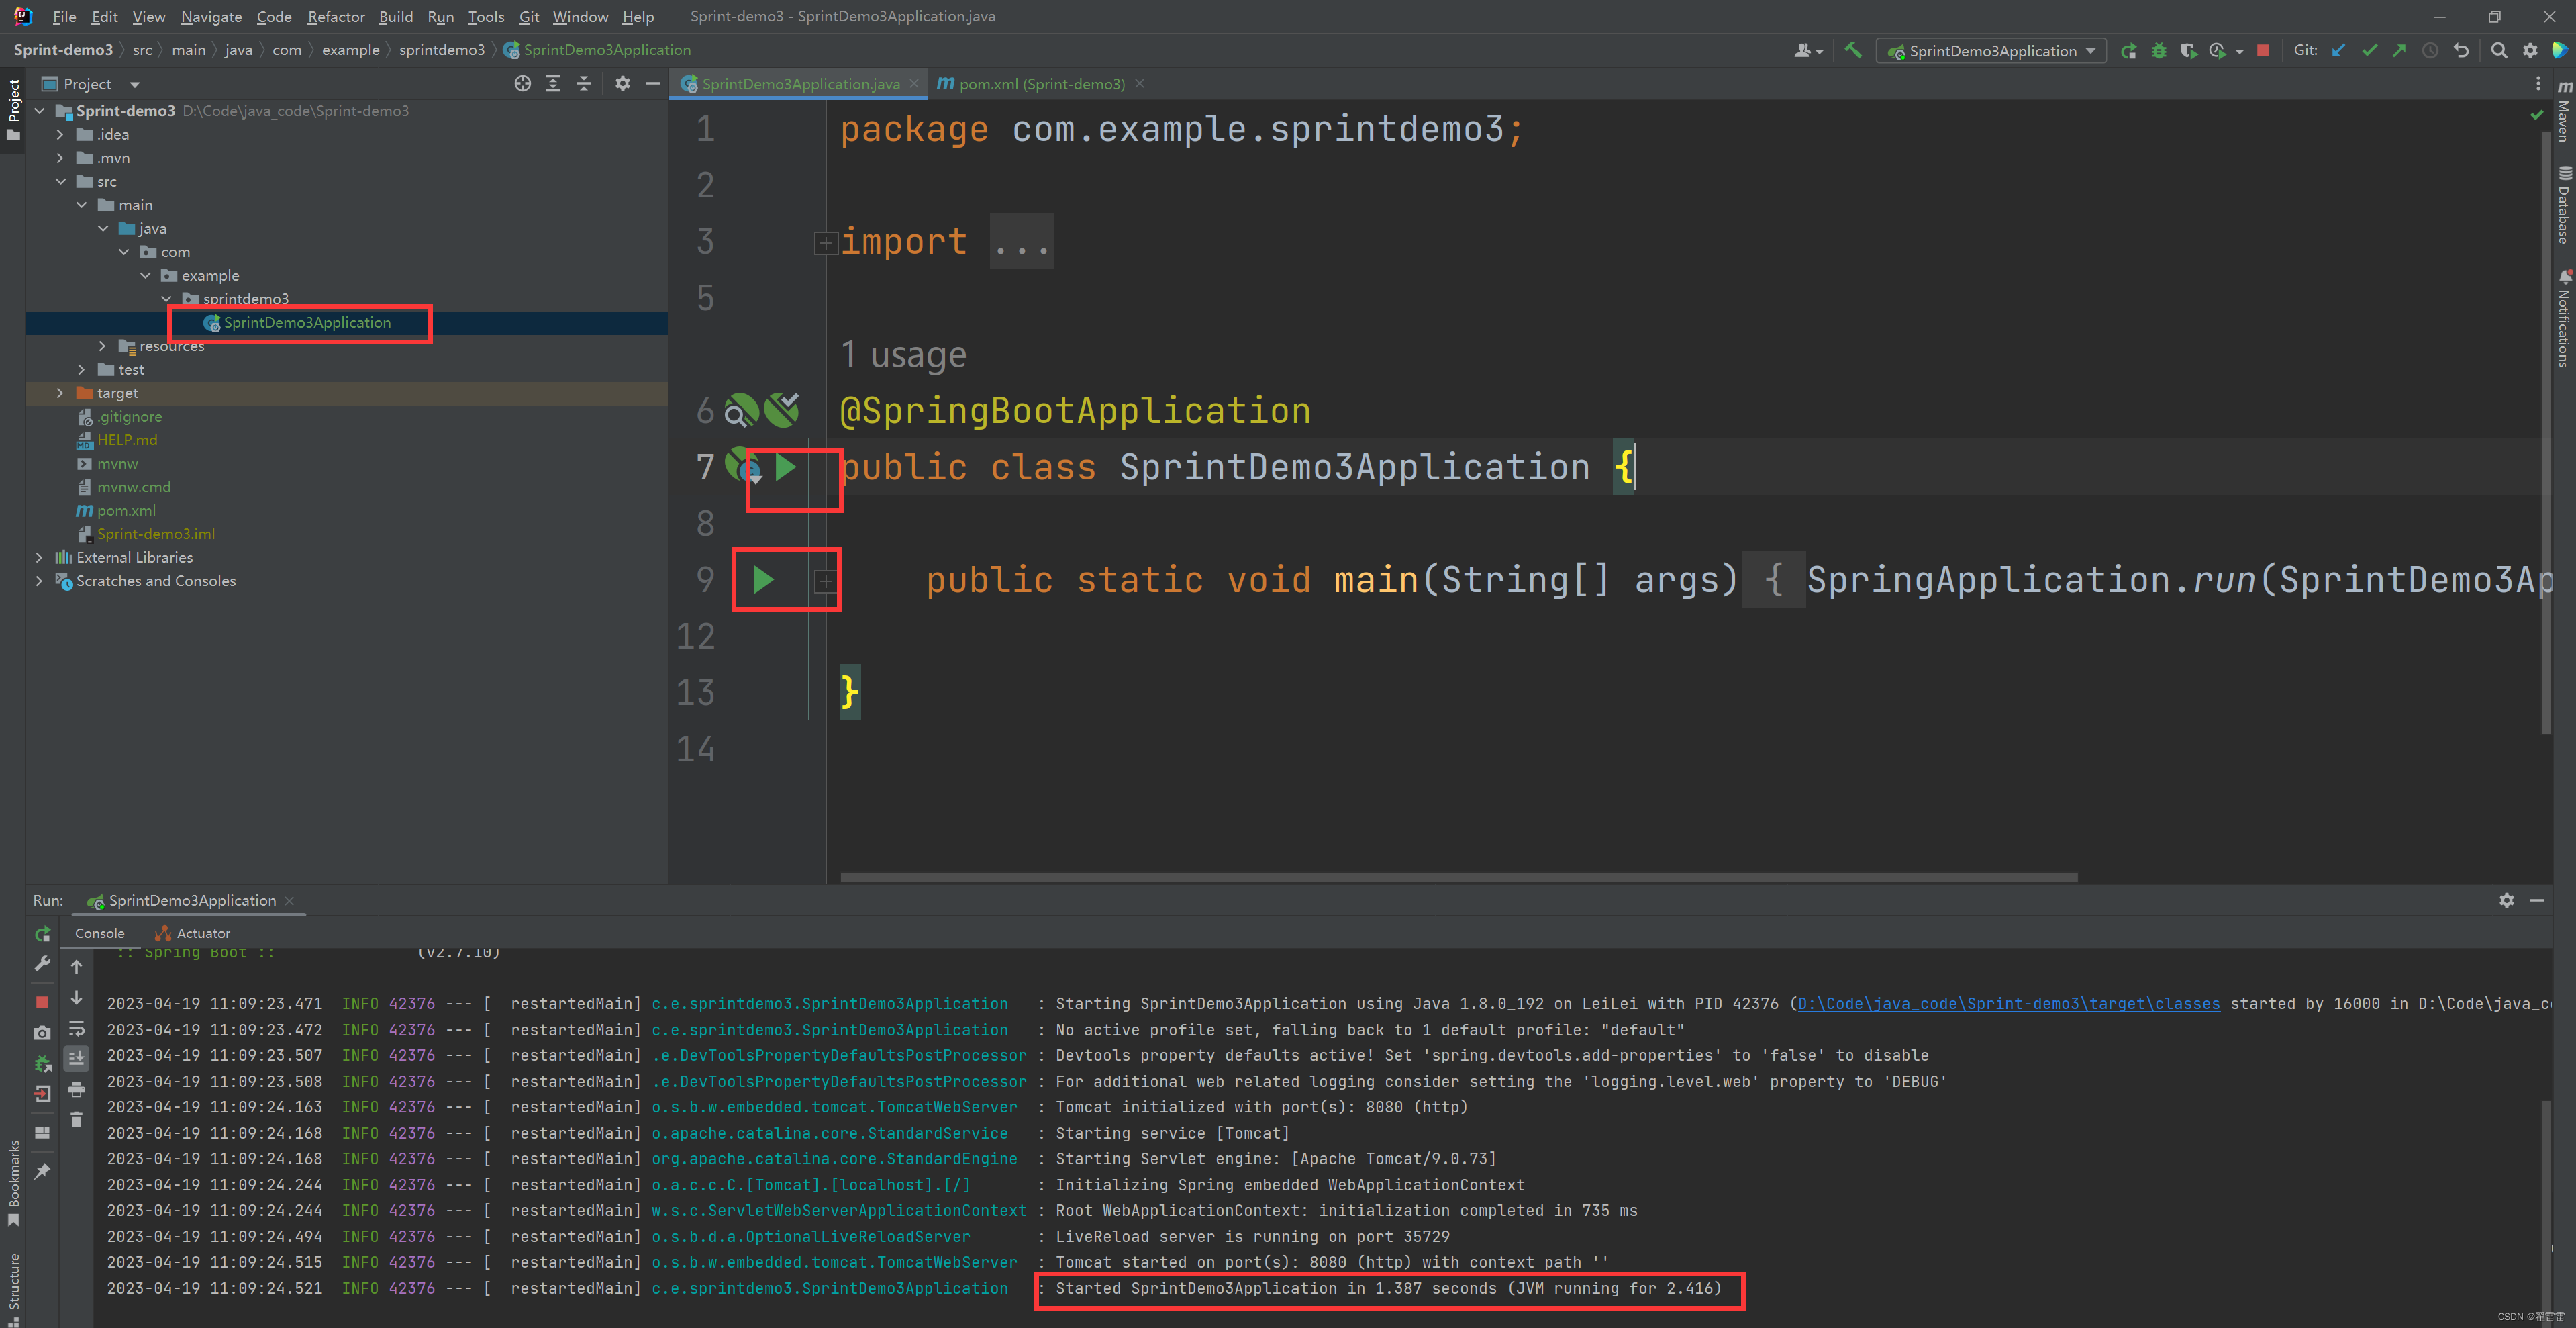Expand Scratches and Consoles node
This screenshot has width=2576, height=1328.
(x=39, y=581)
